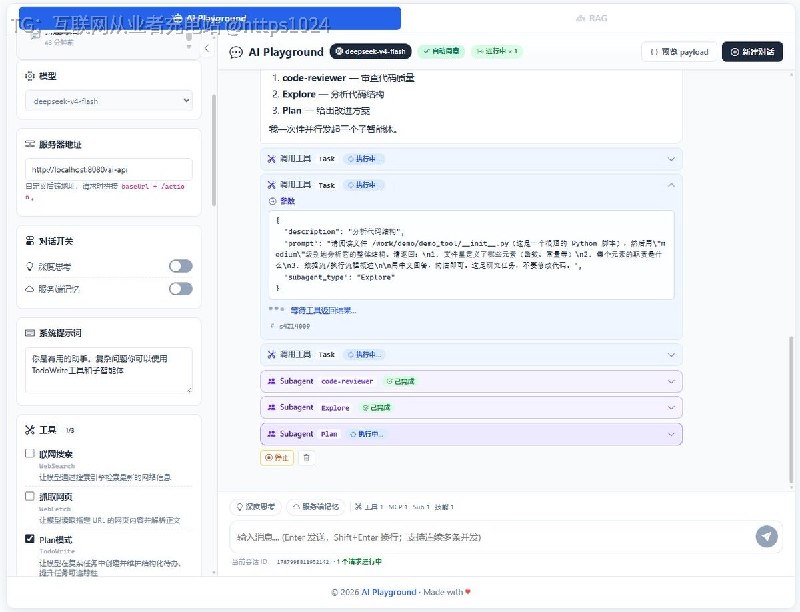800x612 pixels.
Task: Click the people icon on Subagent Explore row
Action: tap(271, 407)
